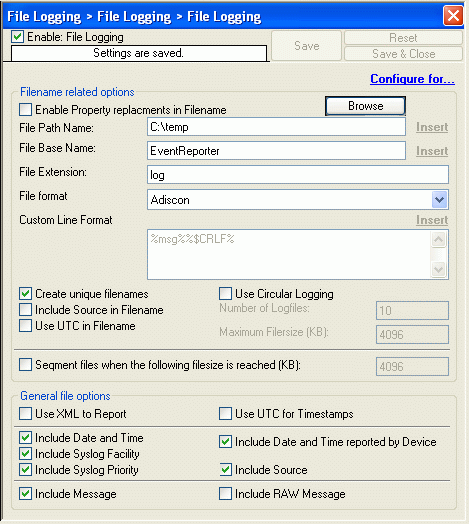The height and width of the screenshot is (524, 469).
Task: Click into the File Extension field
Action: 298,175
